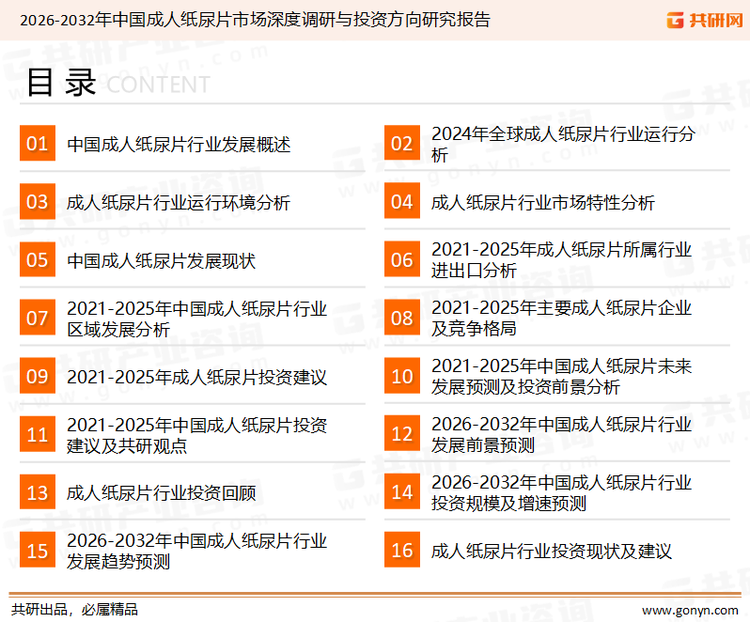Click the orange 03 number box
The image size is (750, 622).
point(37,201)
